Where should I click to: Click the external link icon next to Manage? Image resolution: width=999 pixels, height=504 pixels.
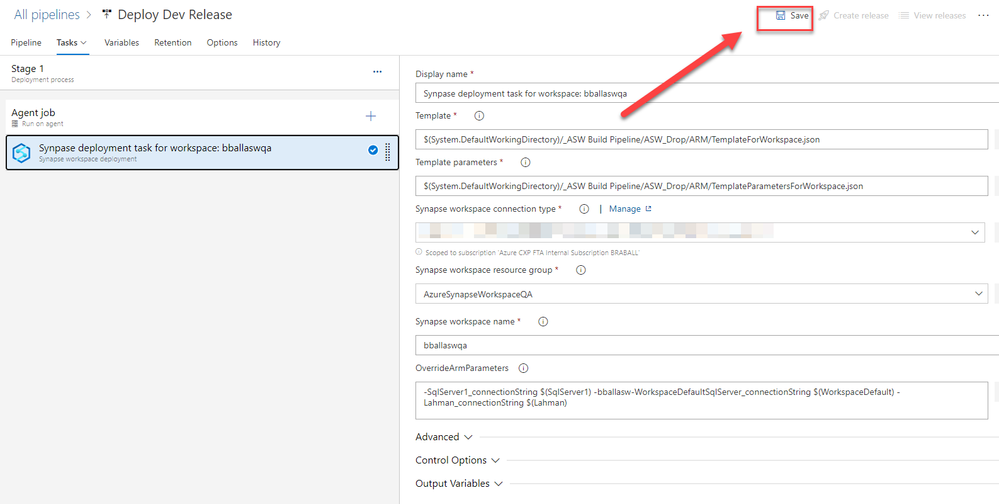(649, 208)
